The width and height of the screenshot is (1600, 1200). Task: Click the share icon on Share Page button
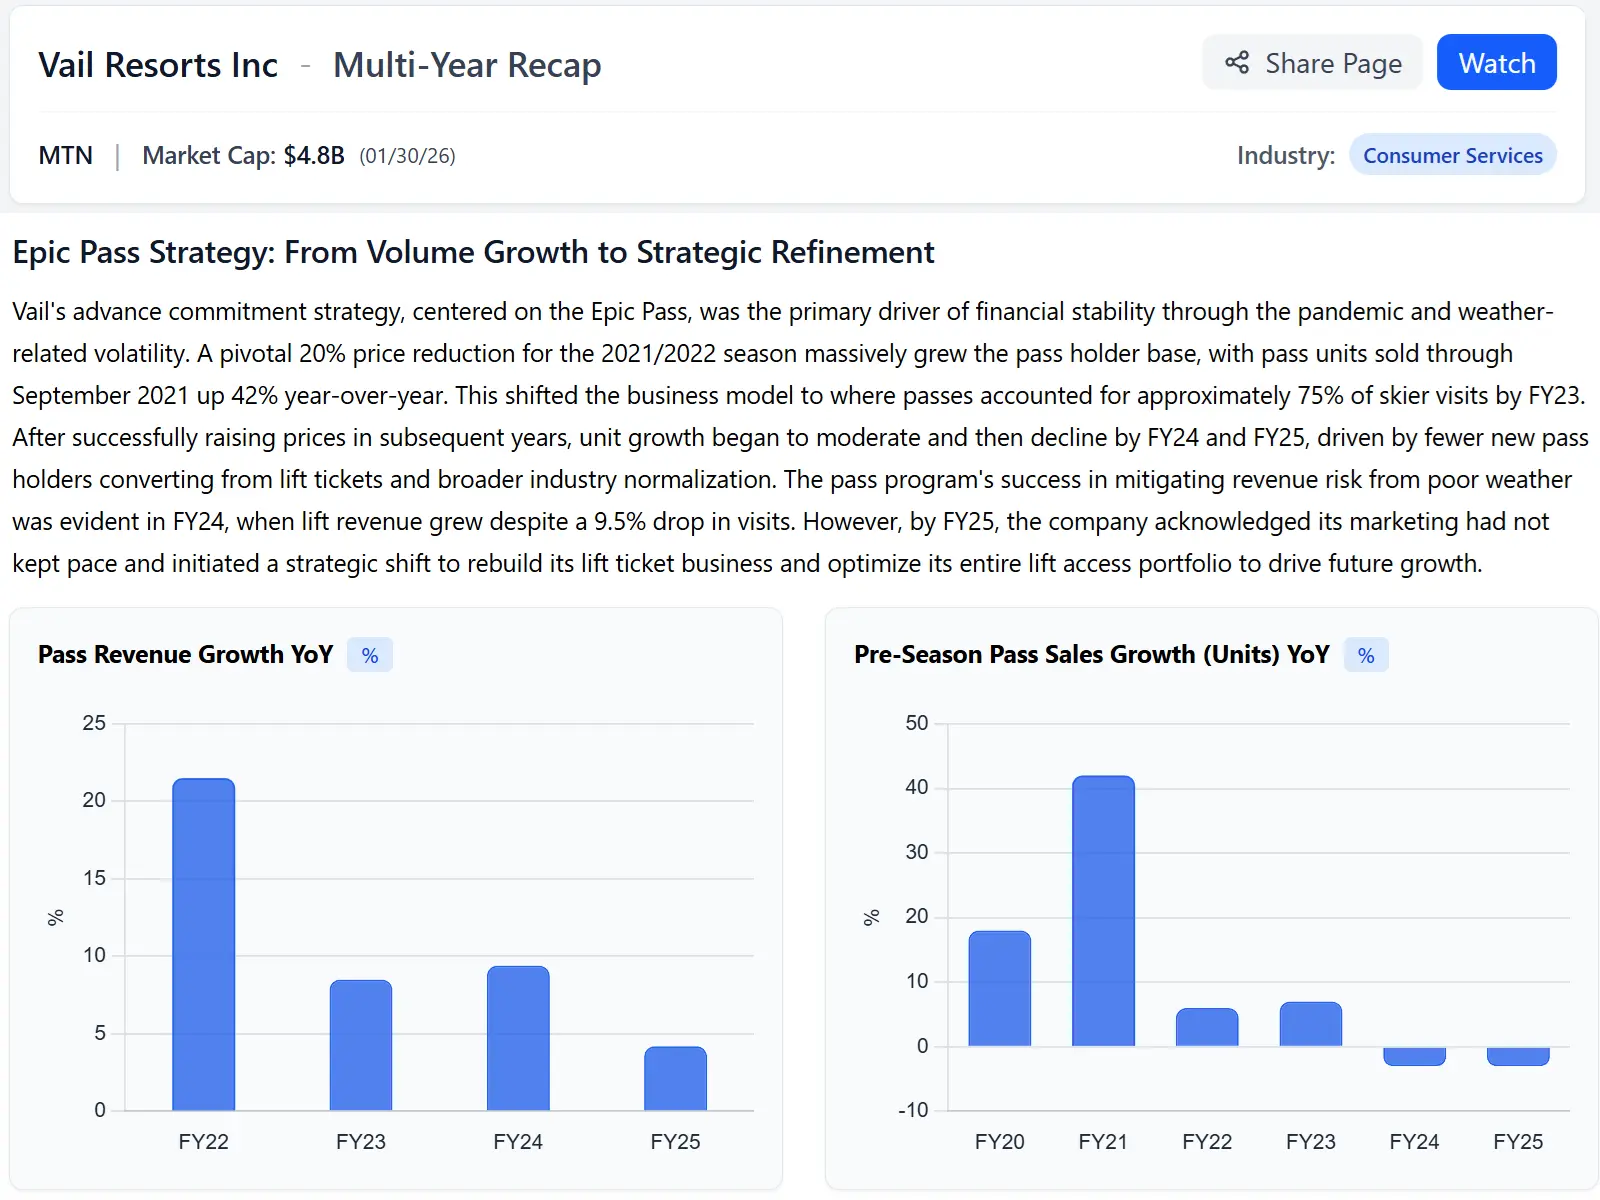(x=1238, y=62)
